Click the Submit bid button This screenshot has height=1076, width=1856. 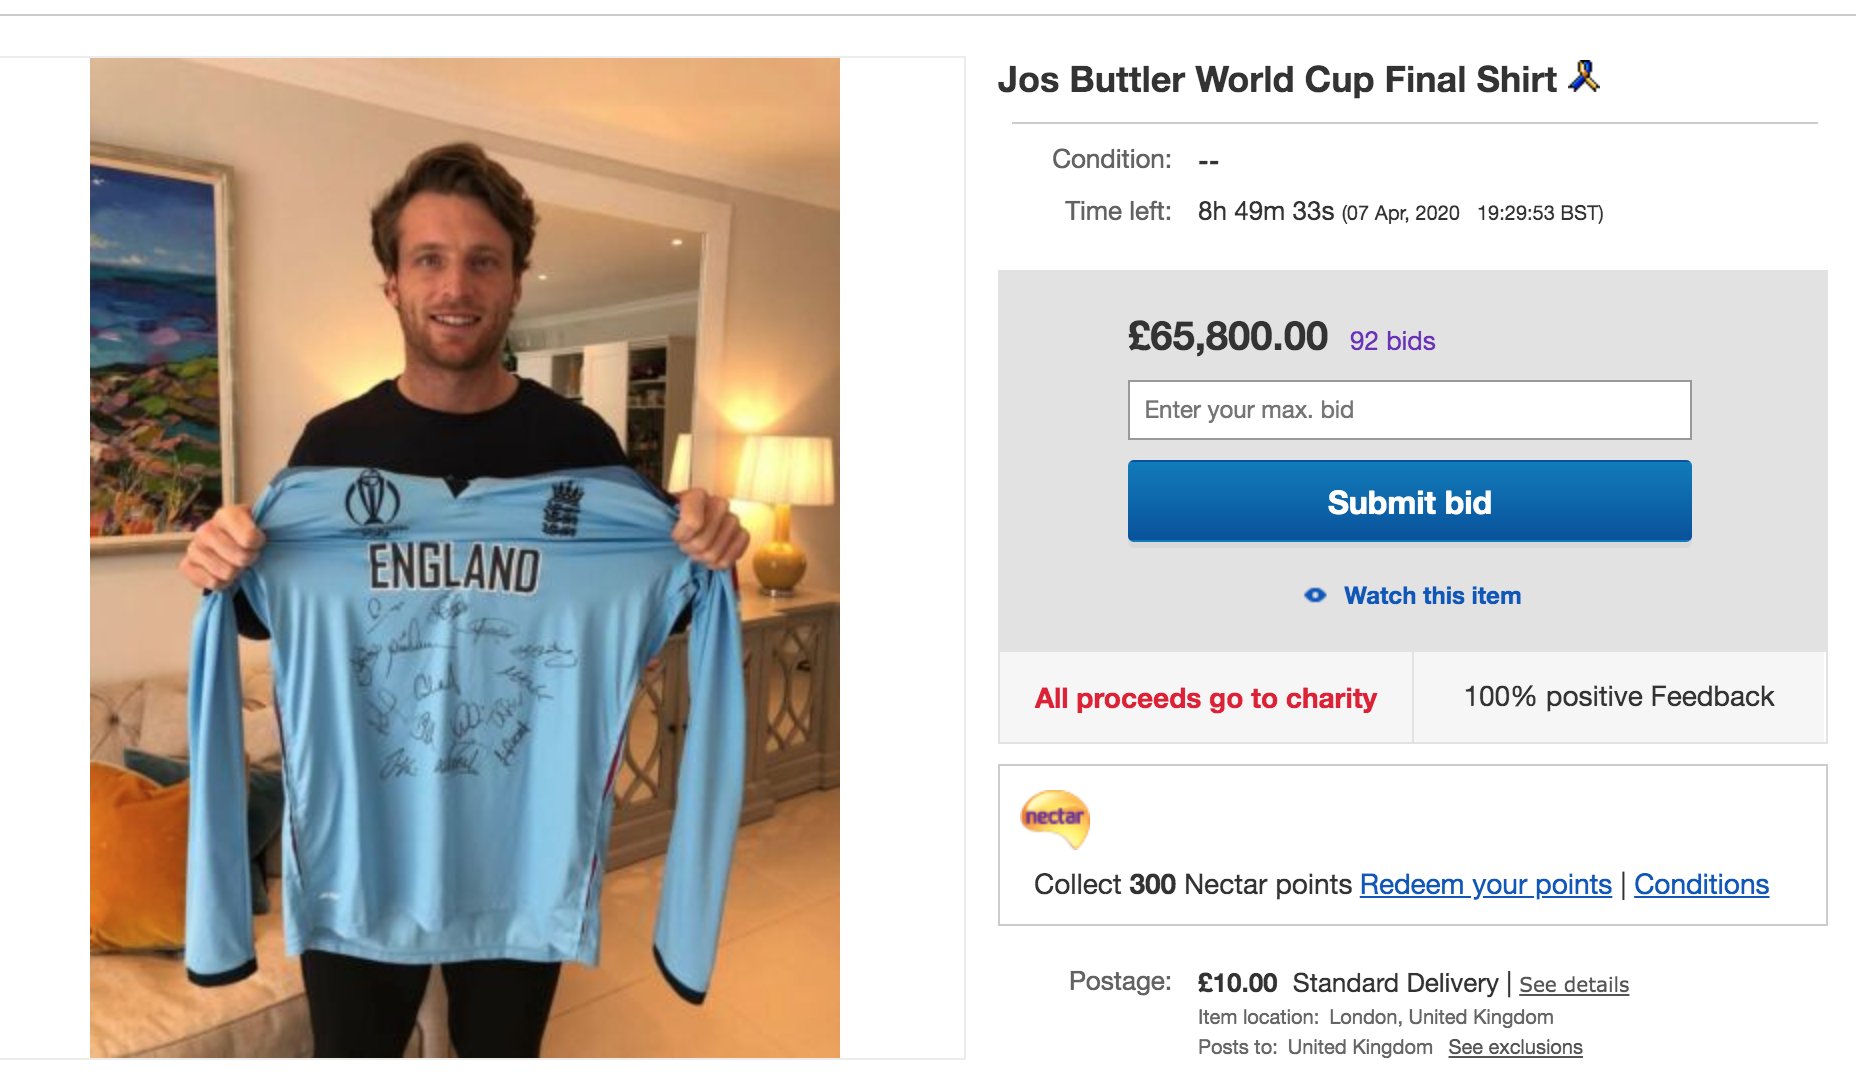pos(1409,501)
